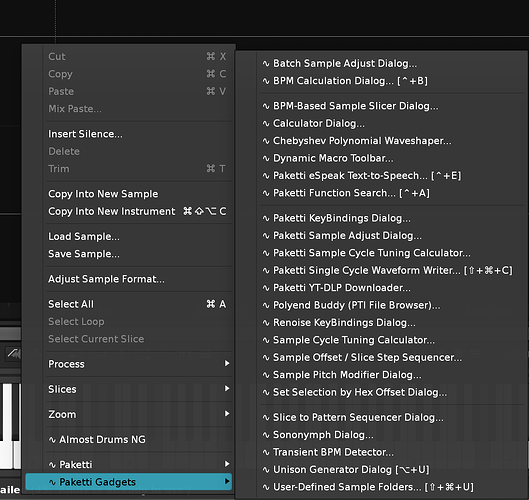This screenshot has width=529, height=500.
Task: Click highlighted Paketti Gadgets entry
Action: [x=129, y=482]
